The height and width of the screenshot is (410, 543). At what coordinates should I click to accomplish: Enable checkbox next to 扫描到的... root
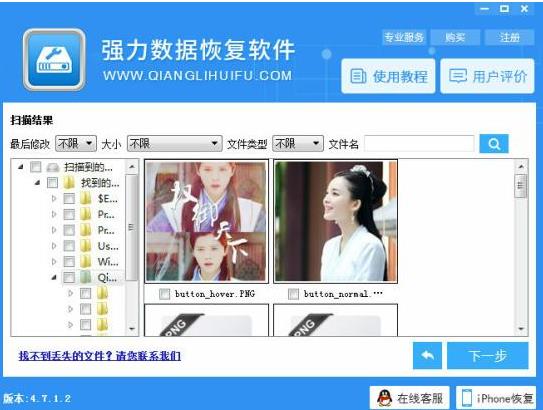36,167
